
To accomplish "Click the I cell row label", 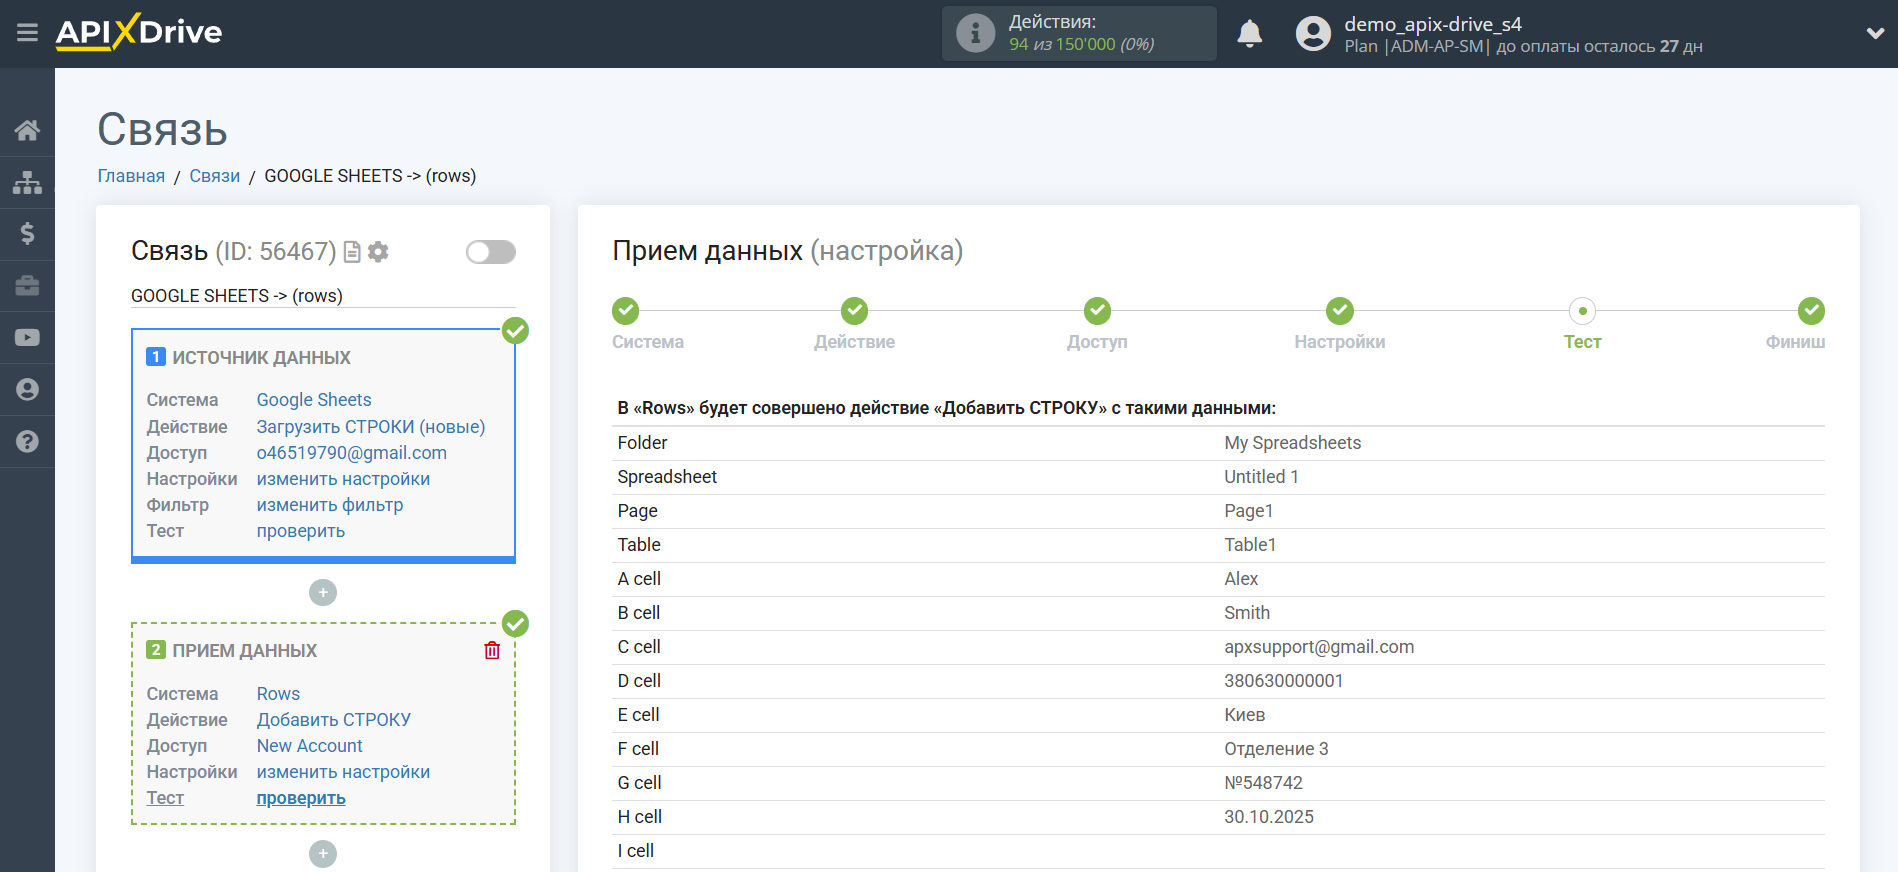I will point(636,851).
